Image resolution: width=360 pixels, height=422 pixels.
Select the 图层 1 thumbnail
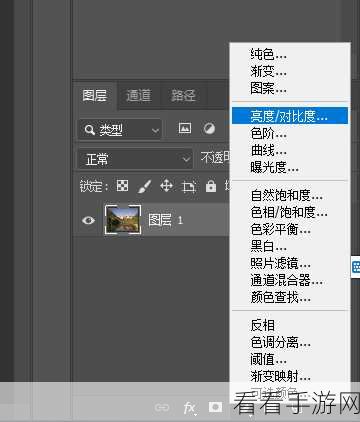pyautogui.click(x=123, y=220)
